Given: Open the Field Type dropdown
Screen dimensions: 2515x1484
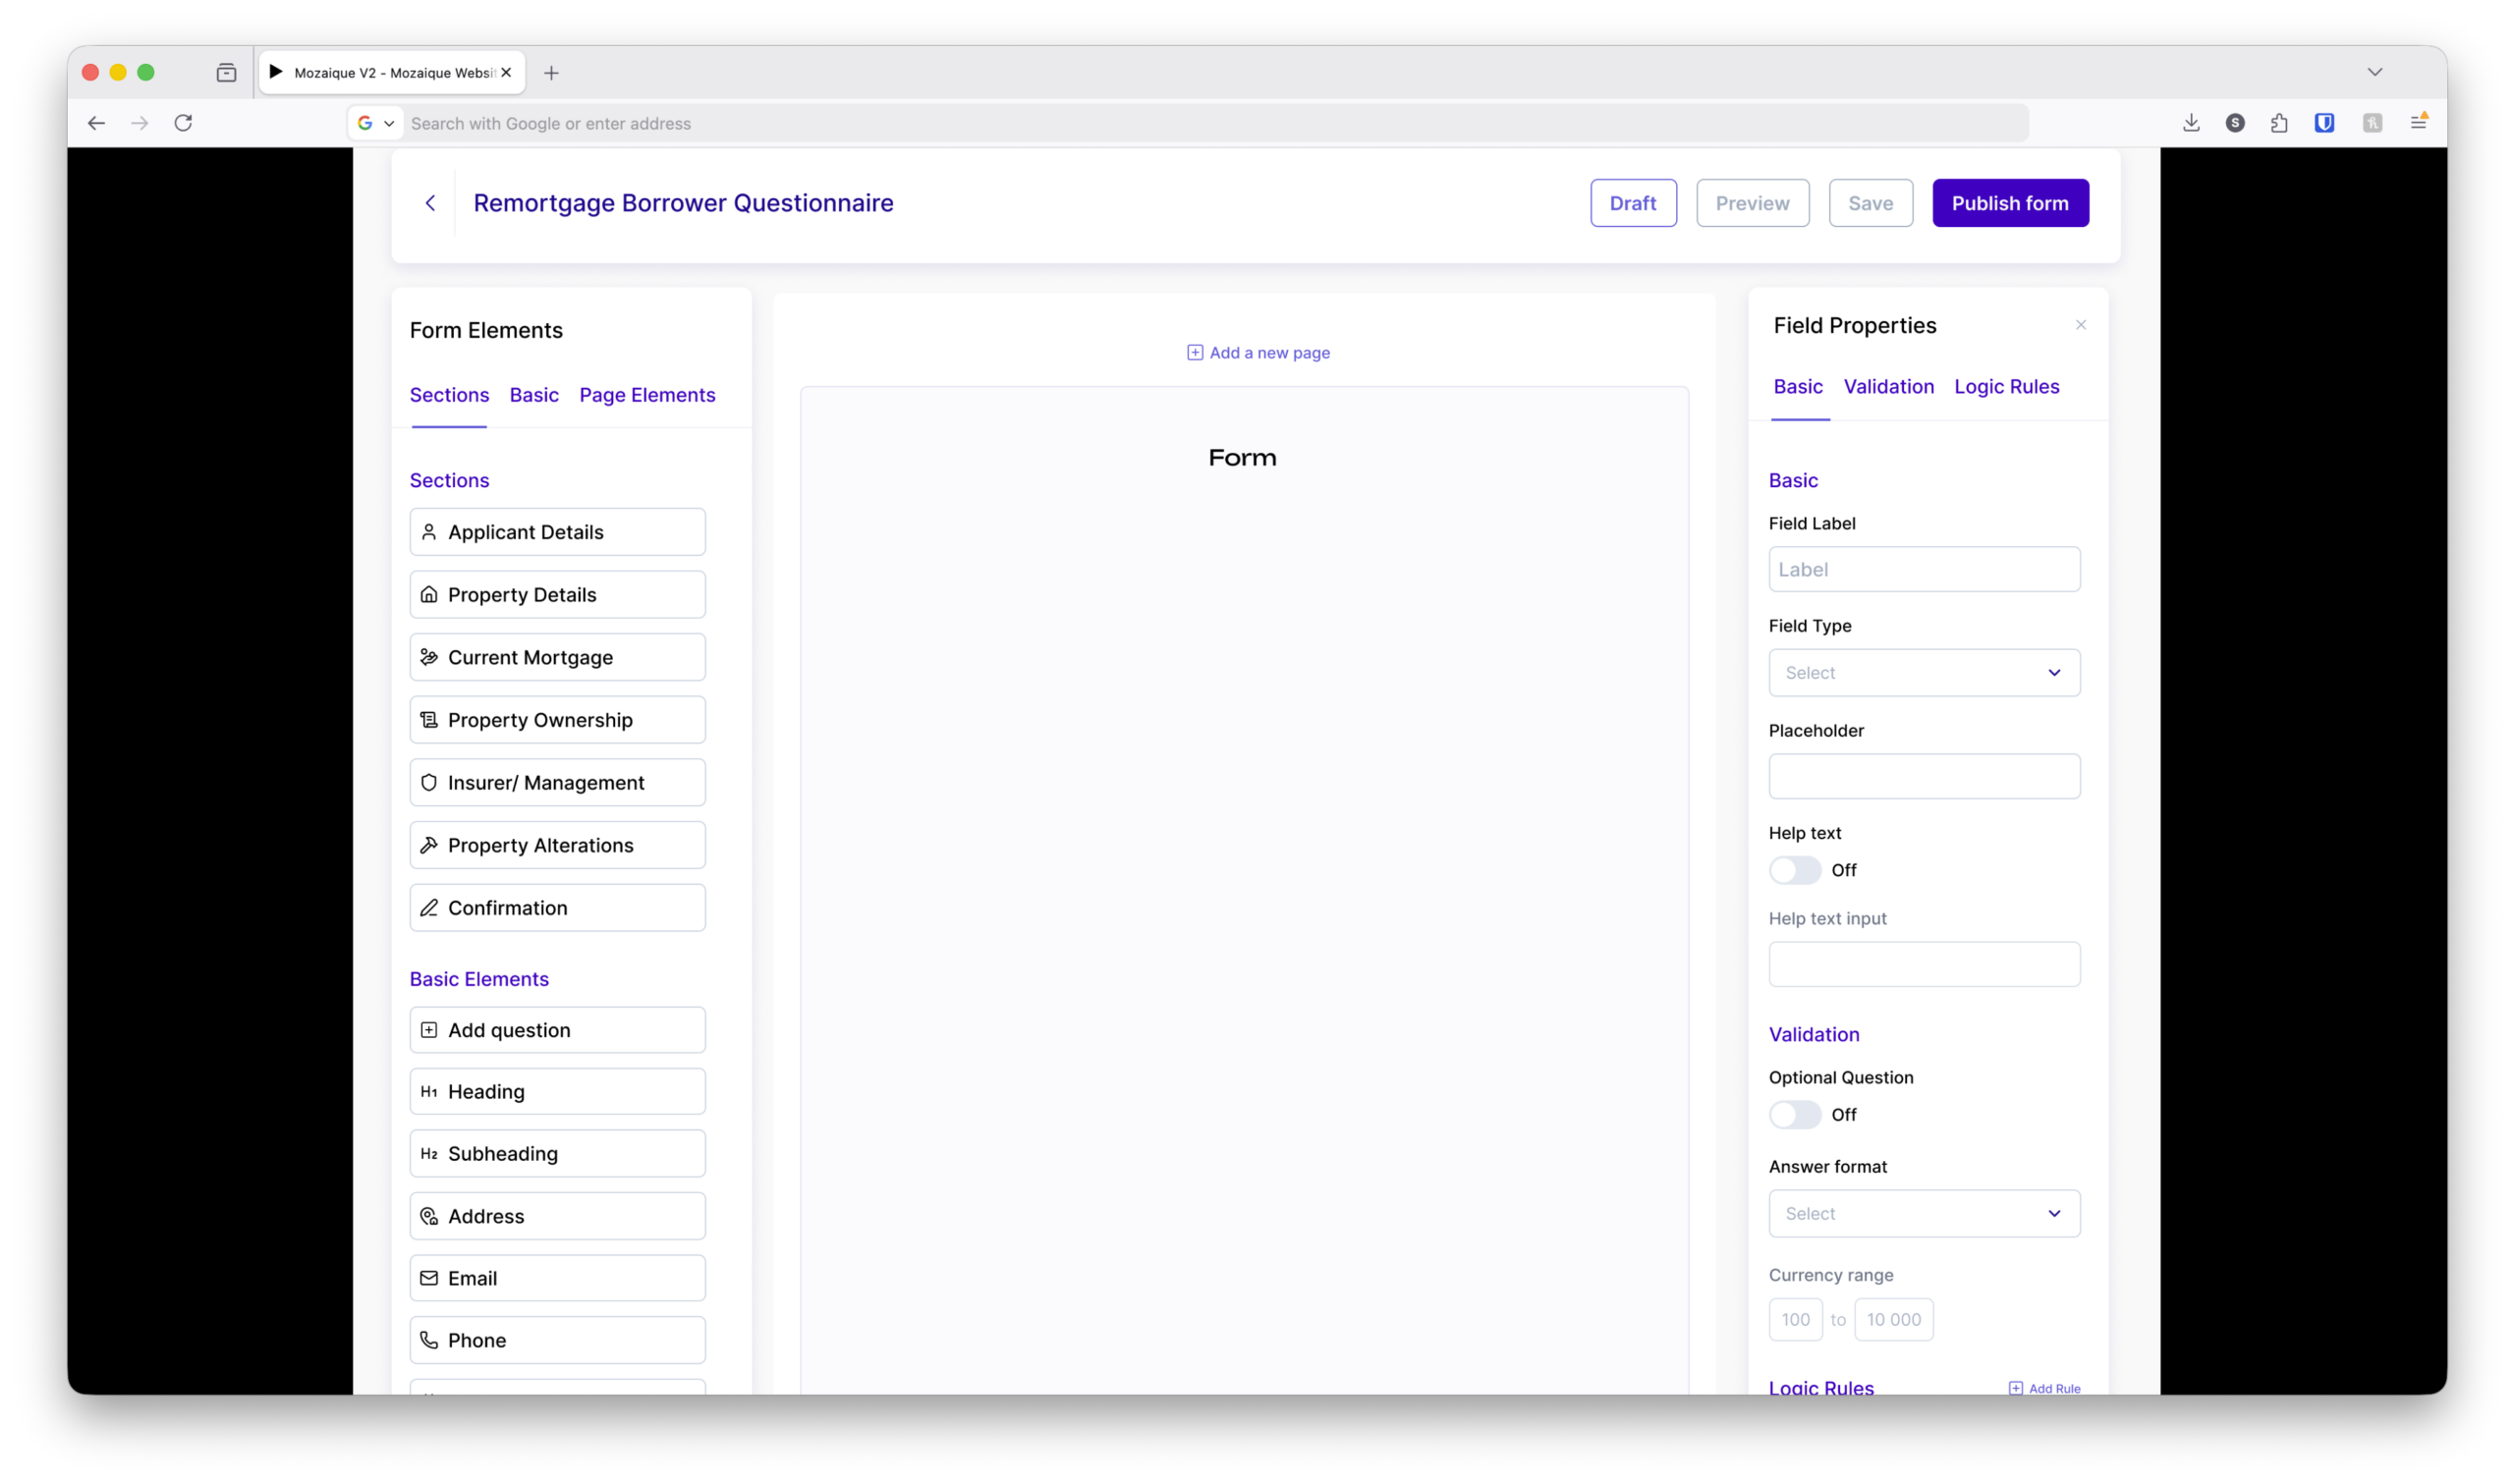Looking at the screenshot, I should pyautogui.click(x=1924, y=673).
